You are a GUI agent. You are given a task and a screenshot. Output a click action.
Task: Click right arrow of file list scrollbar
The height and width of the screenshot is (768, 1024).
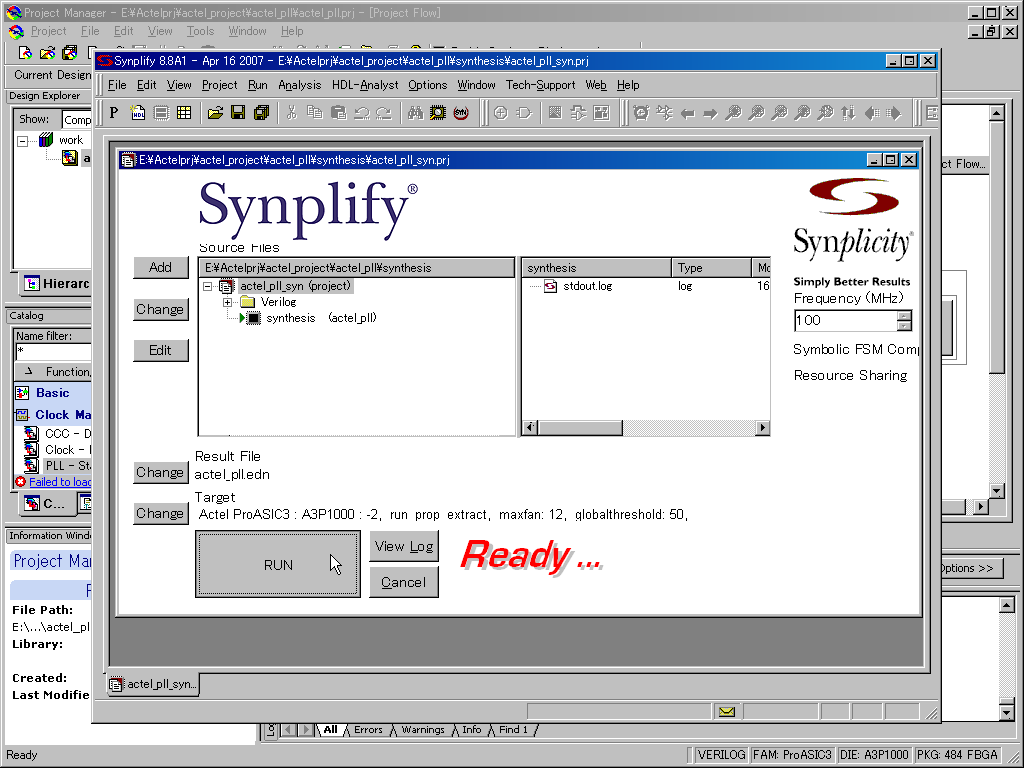(x=762, y=428)
